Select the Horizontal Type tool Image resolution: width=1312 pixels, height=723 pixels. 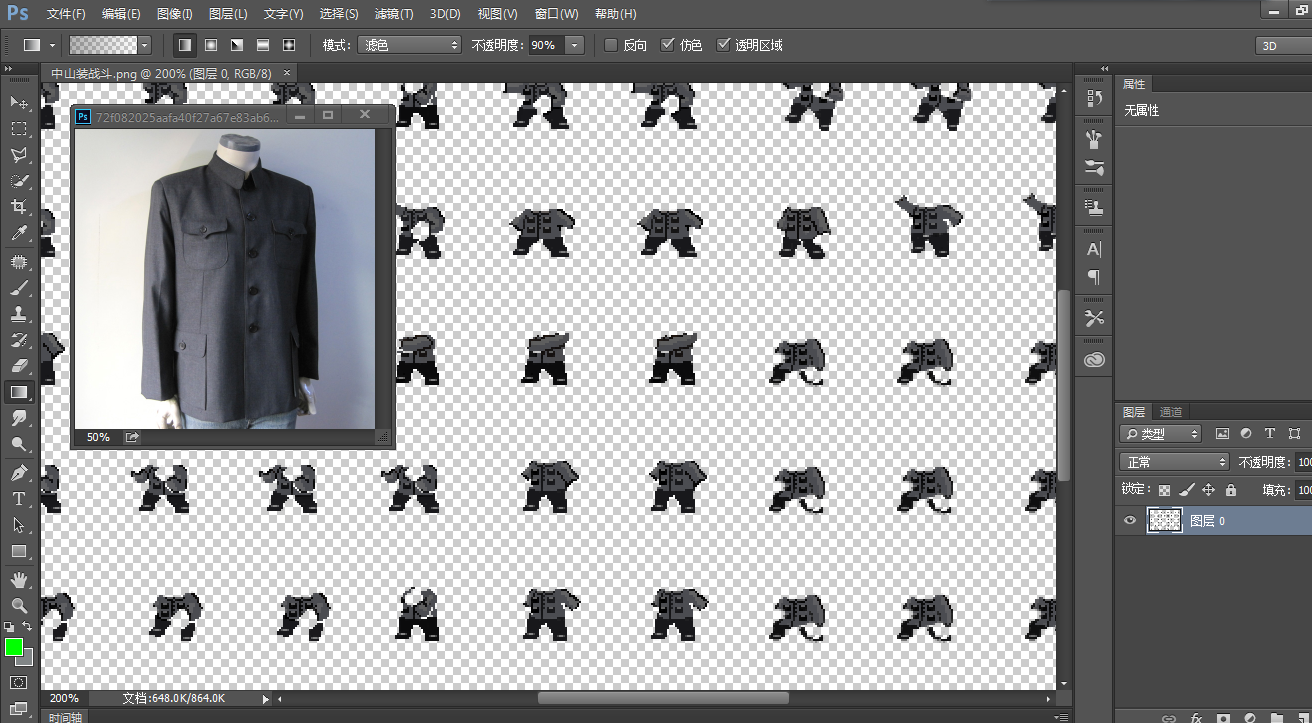(x=19, y=498)
